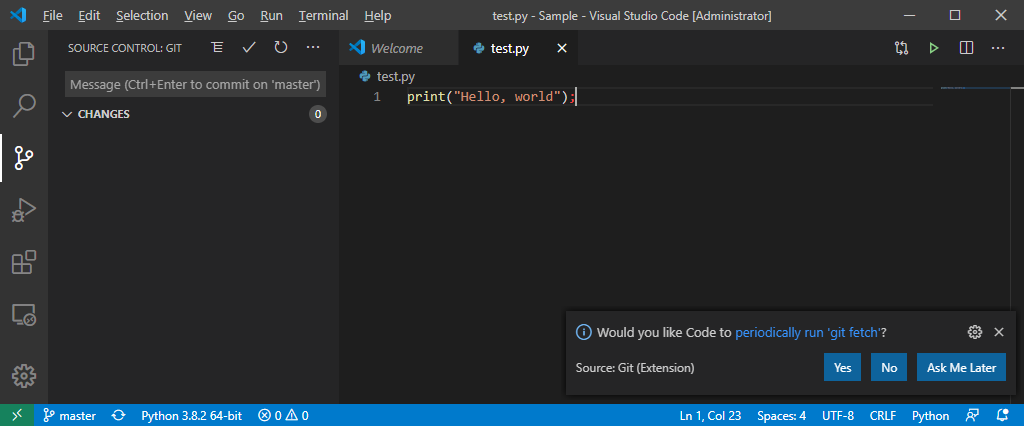Open the Edit menu
Viewport: 1024px width, 426px height.
(89, 15)
